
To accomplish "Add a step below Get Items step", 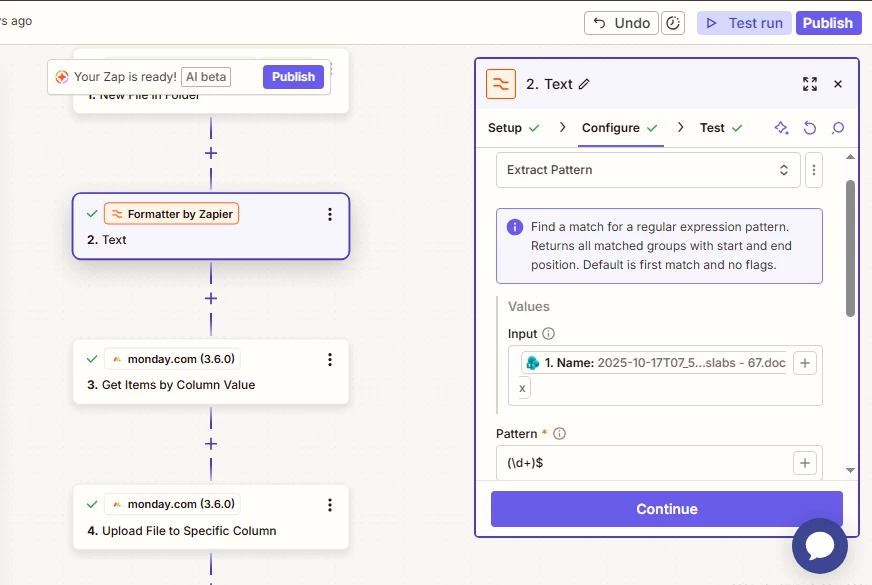I will [x=211, y=444].
